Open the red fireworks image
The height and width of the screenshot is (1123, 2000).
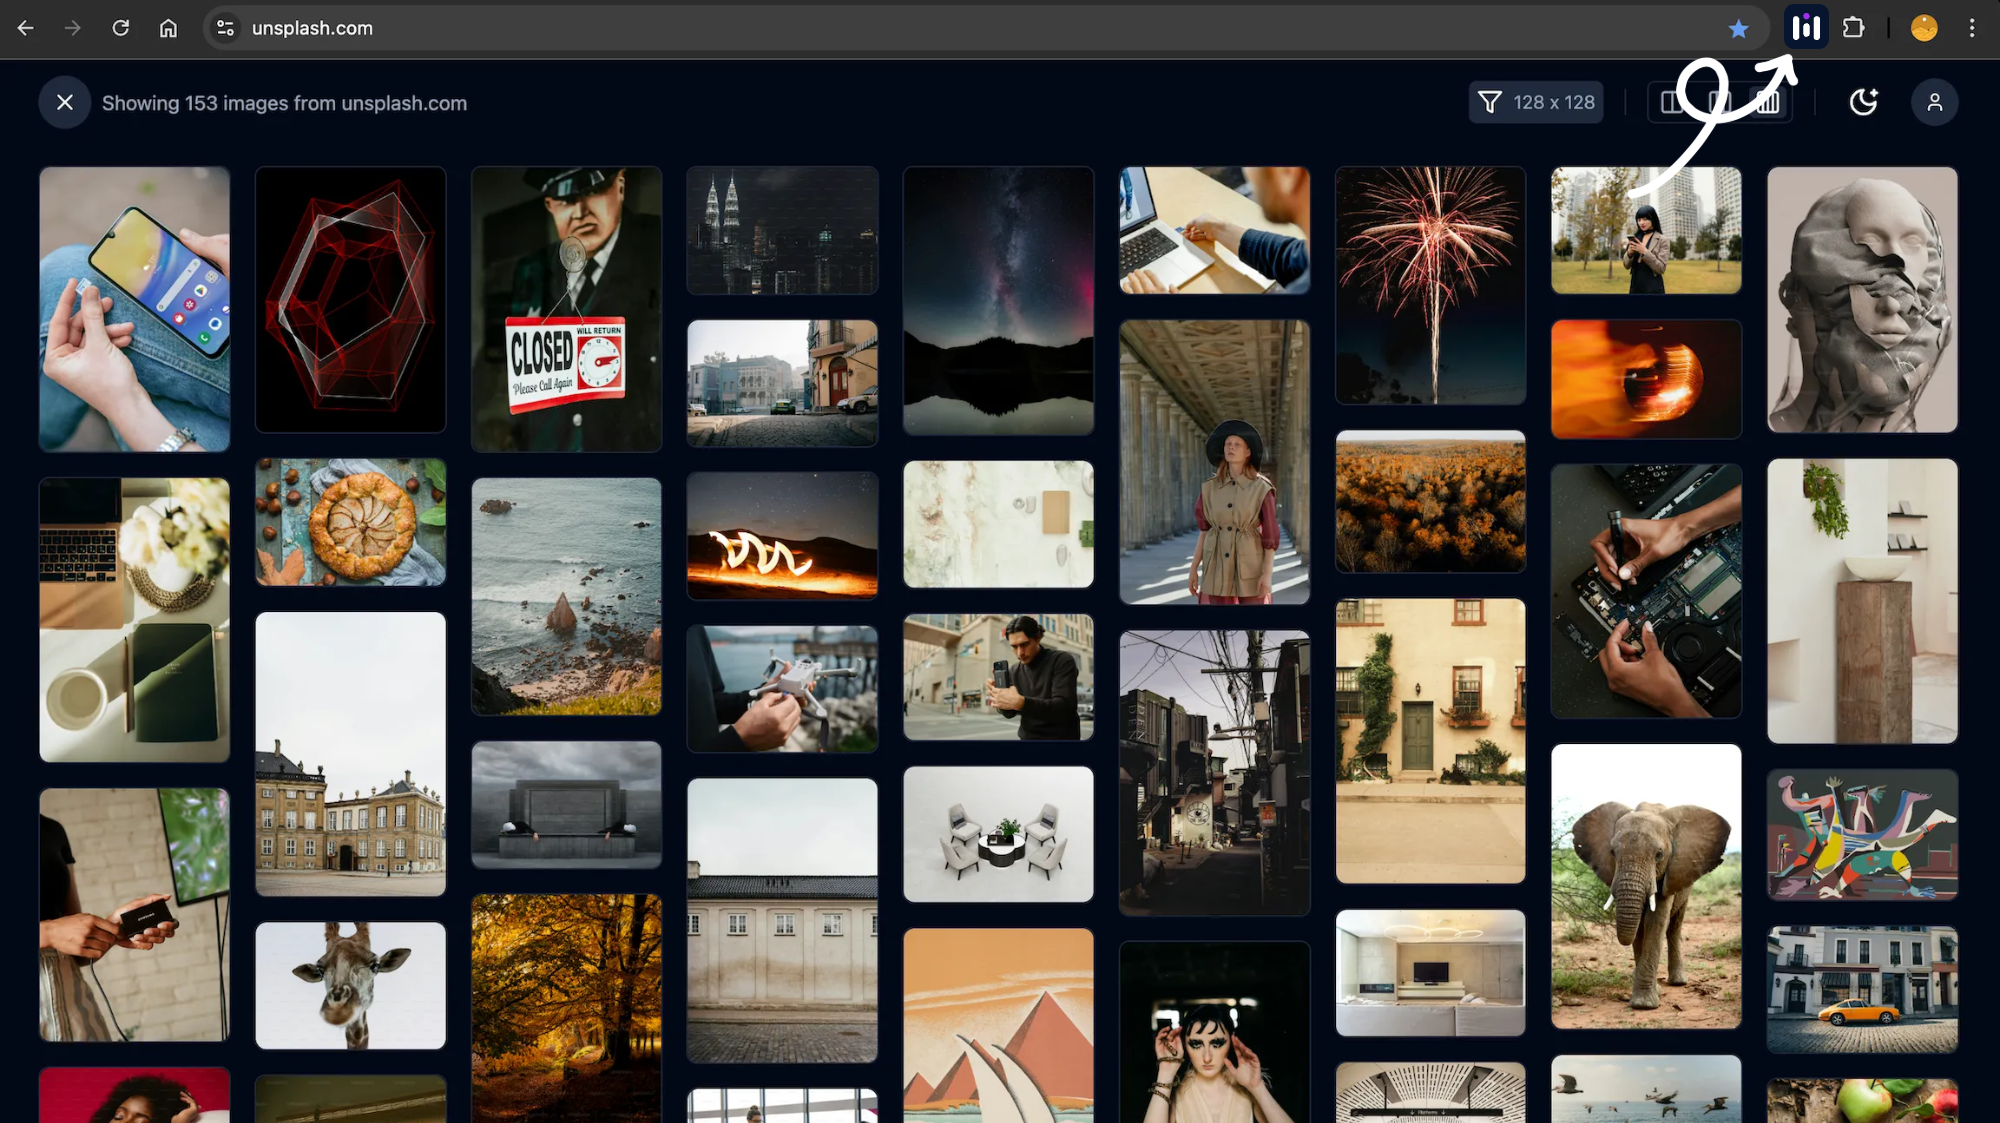(x=1430, y=285)
